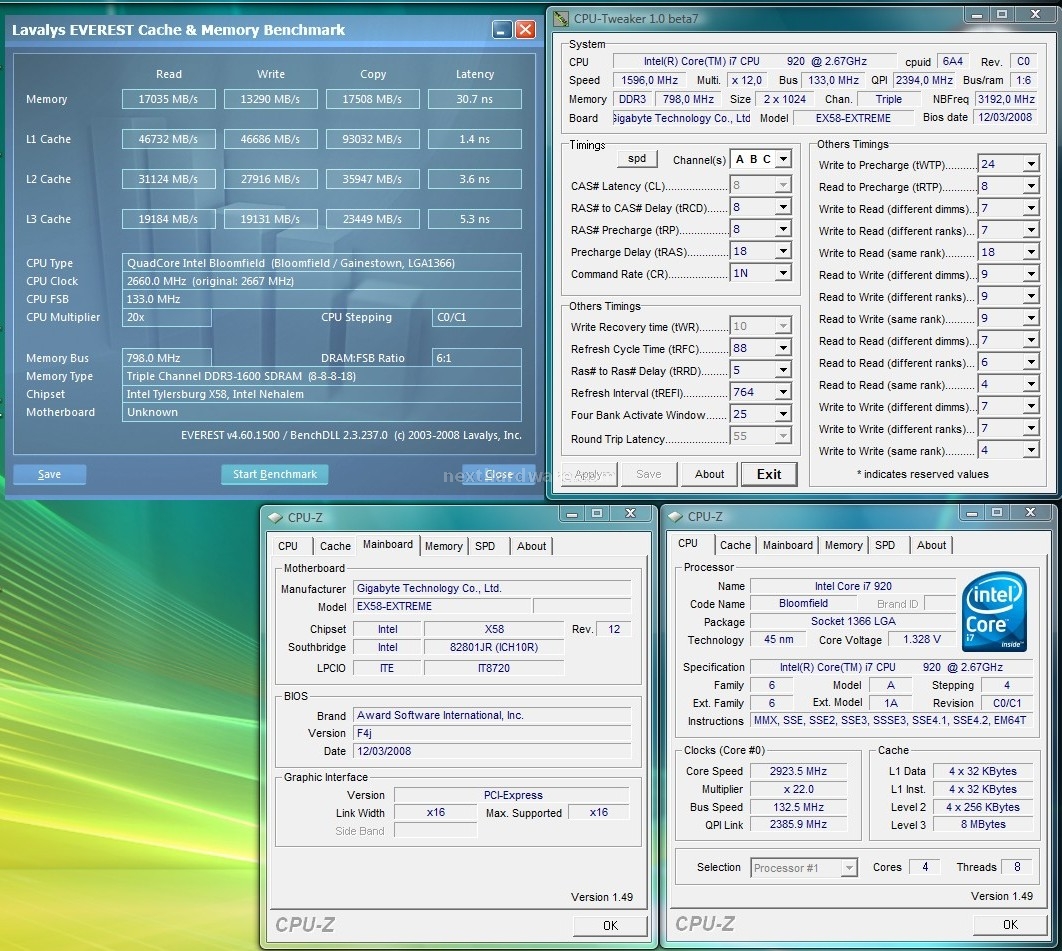1062x951 pixels.
Task: Click the QPI Link 2385.9 MHz value
Action: click(799, 824)
